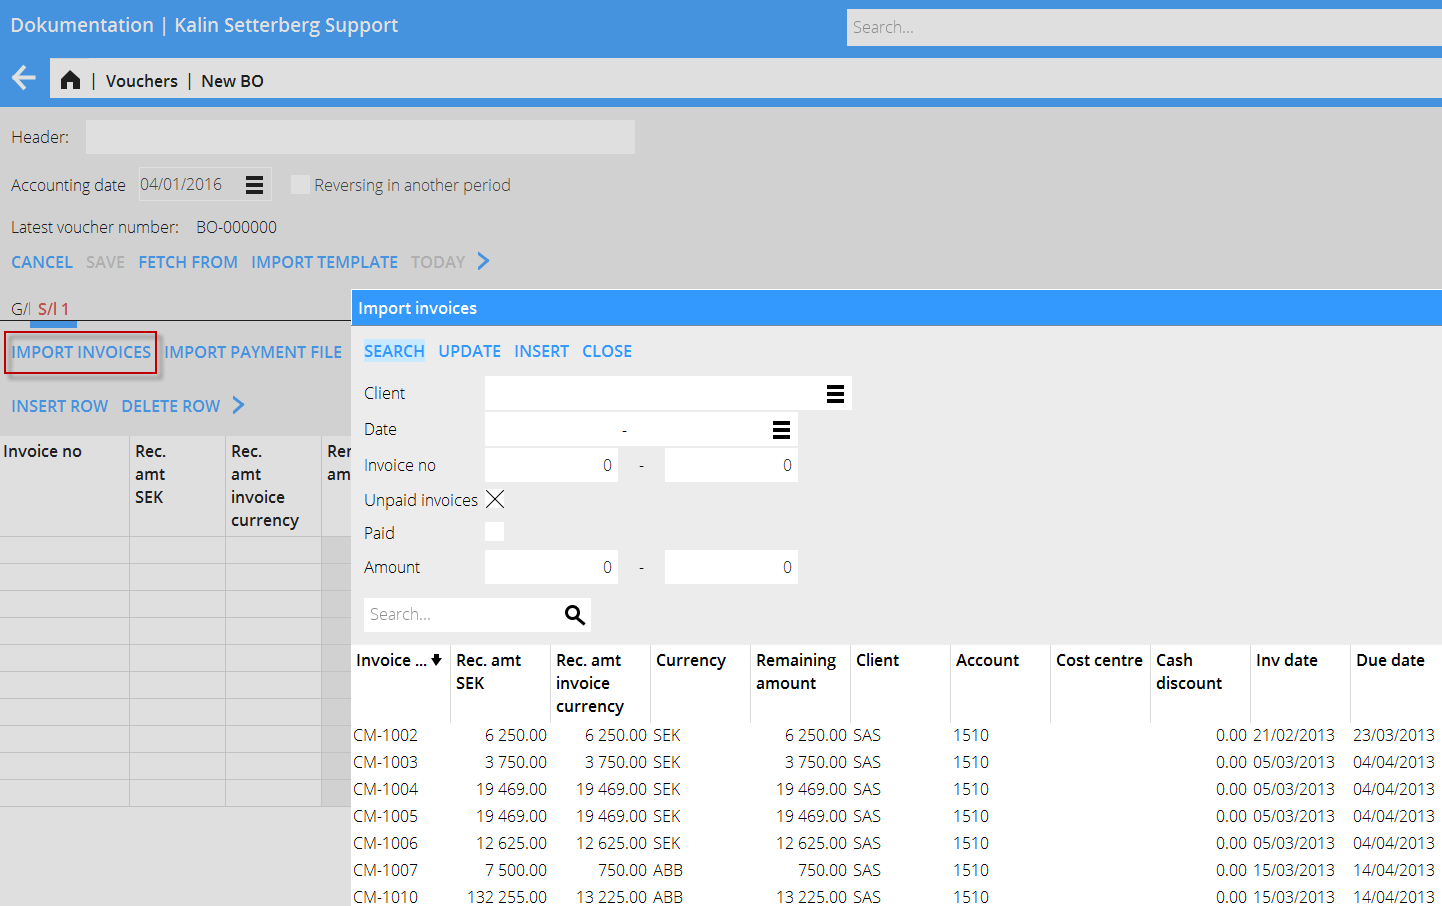Click the IMPORT INVOICES button
This screenshot has width=1442, height=906.
pos(81,352)
